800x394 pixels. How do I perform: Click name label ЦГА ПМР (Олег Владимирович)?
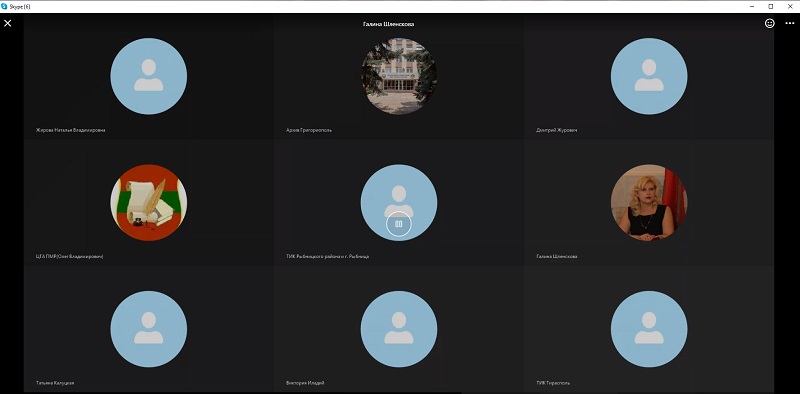click(69, 257)
